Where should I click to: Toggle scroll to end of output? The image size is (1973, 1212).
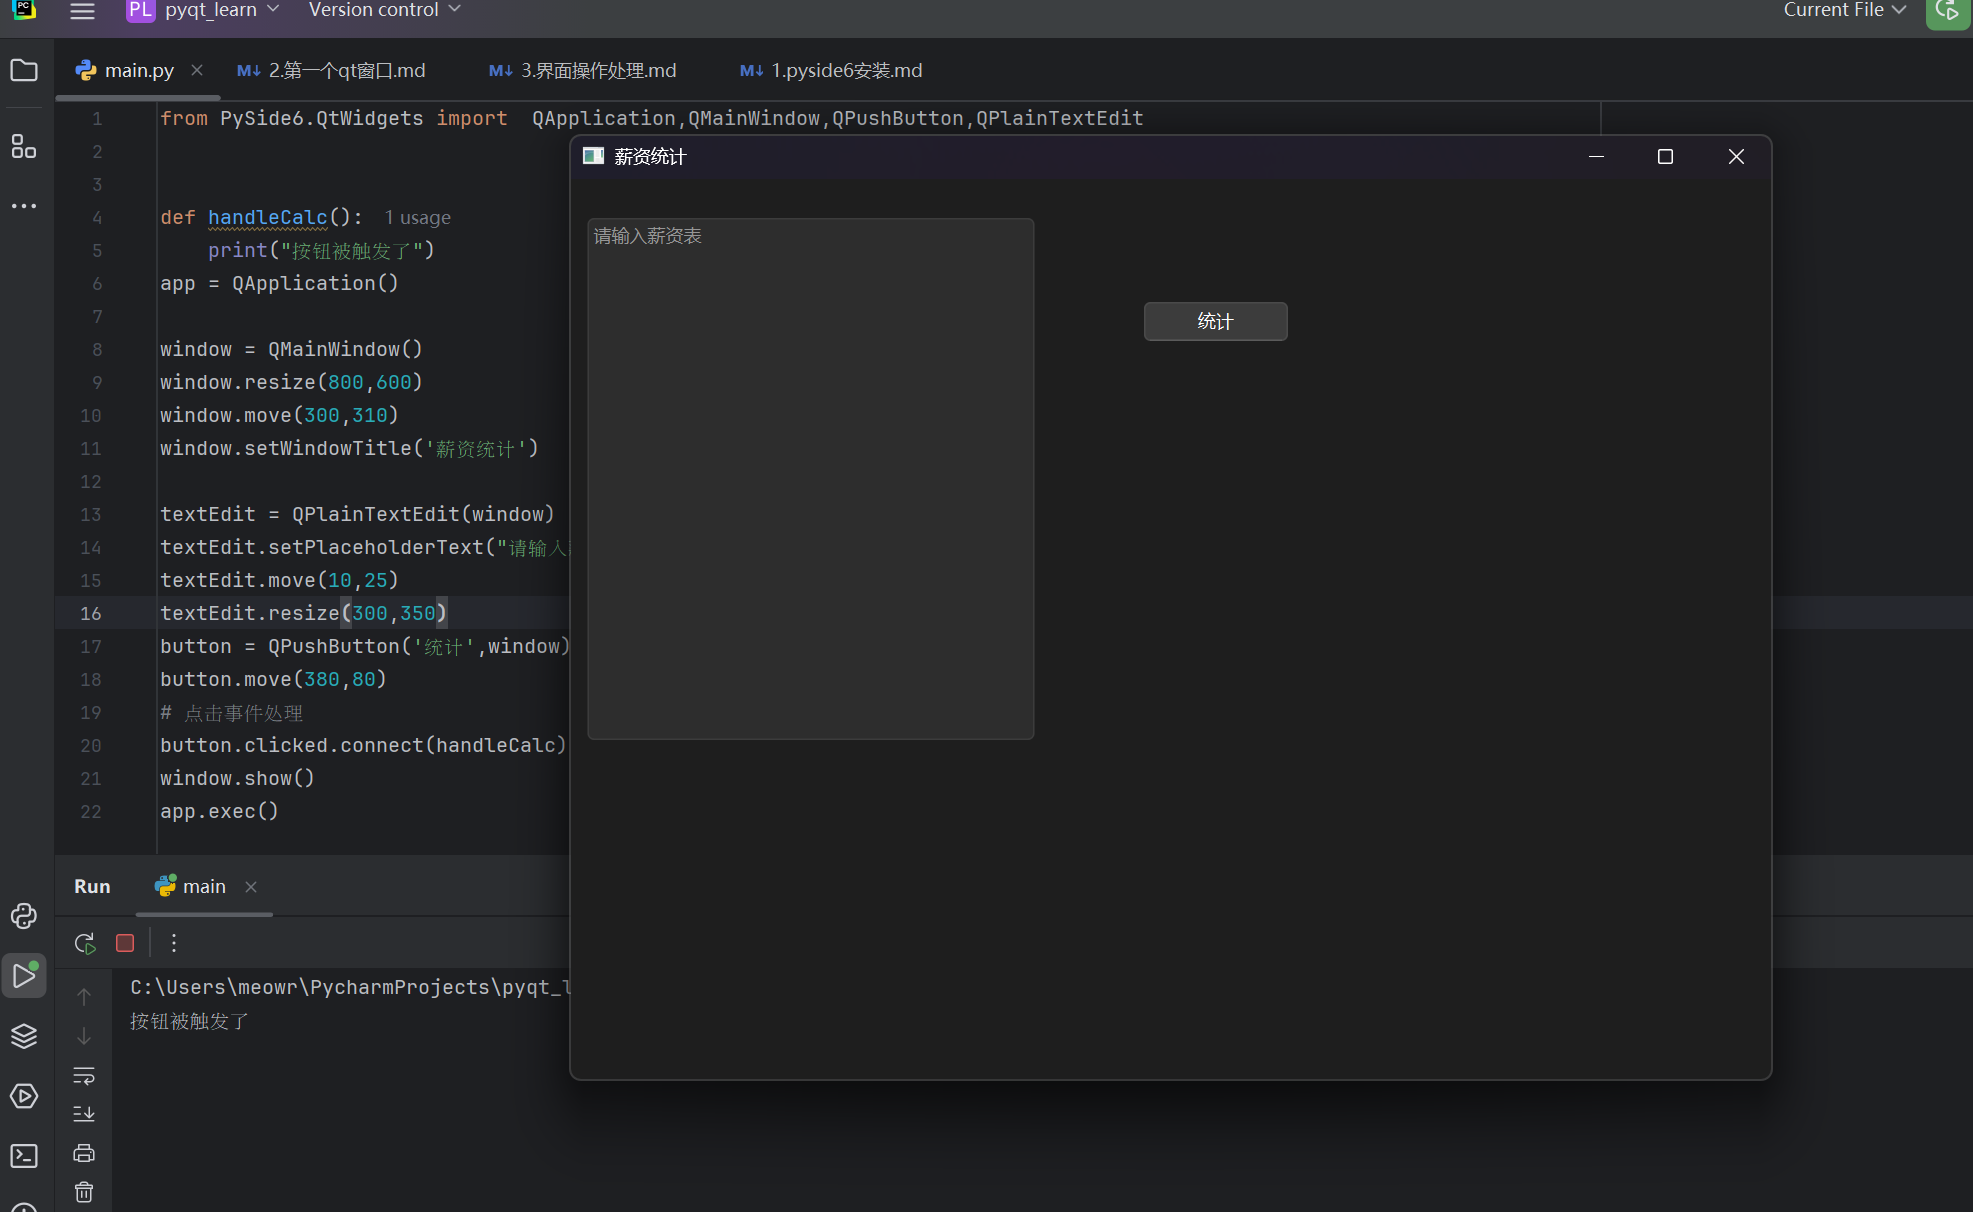coord(84,1114)
